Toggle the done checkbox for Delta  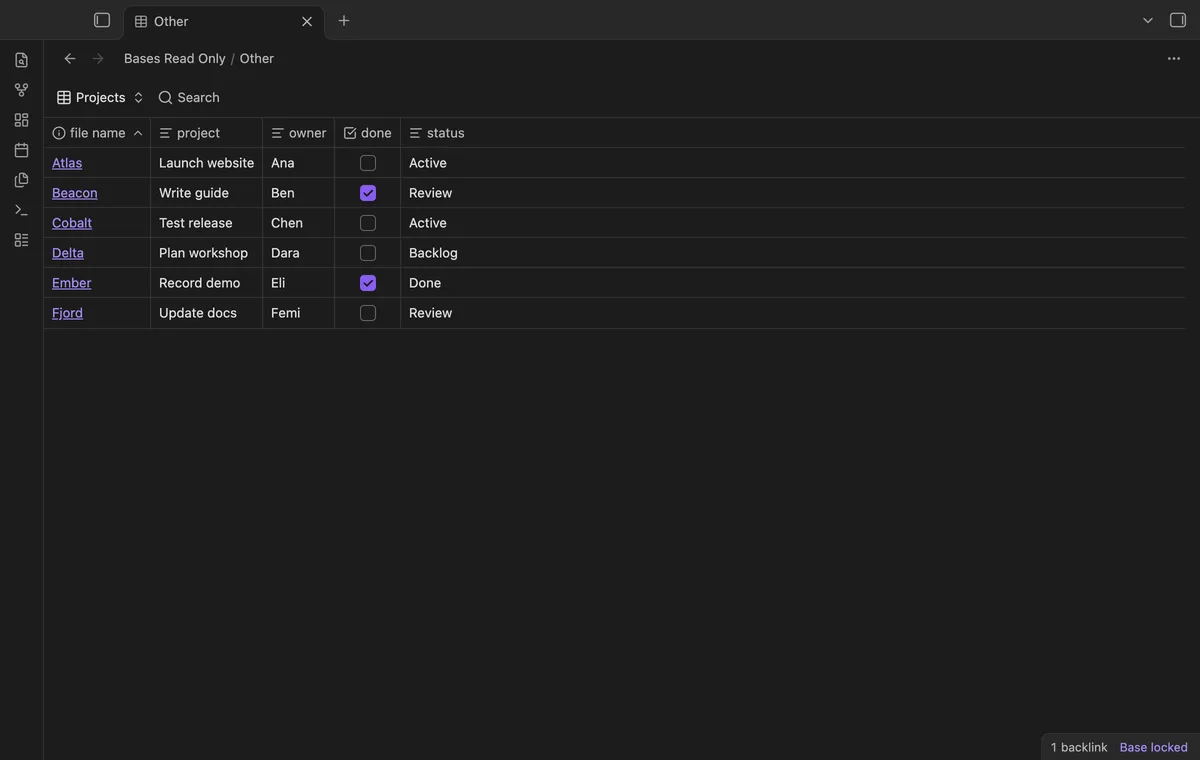click(368, 253)
